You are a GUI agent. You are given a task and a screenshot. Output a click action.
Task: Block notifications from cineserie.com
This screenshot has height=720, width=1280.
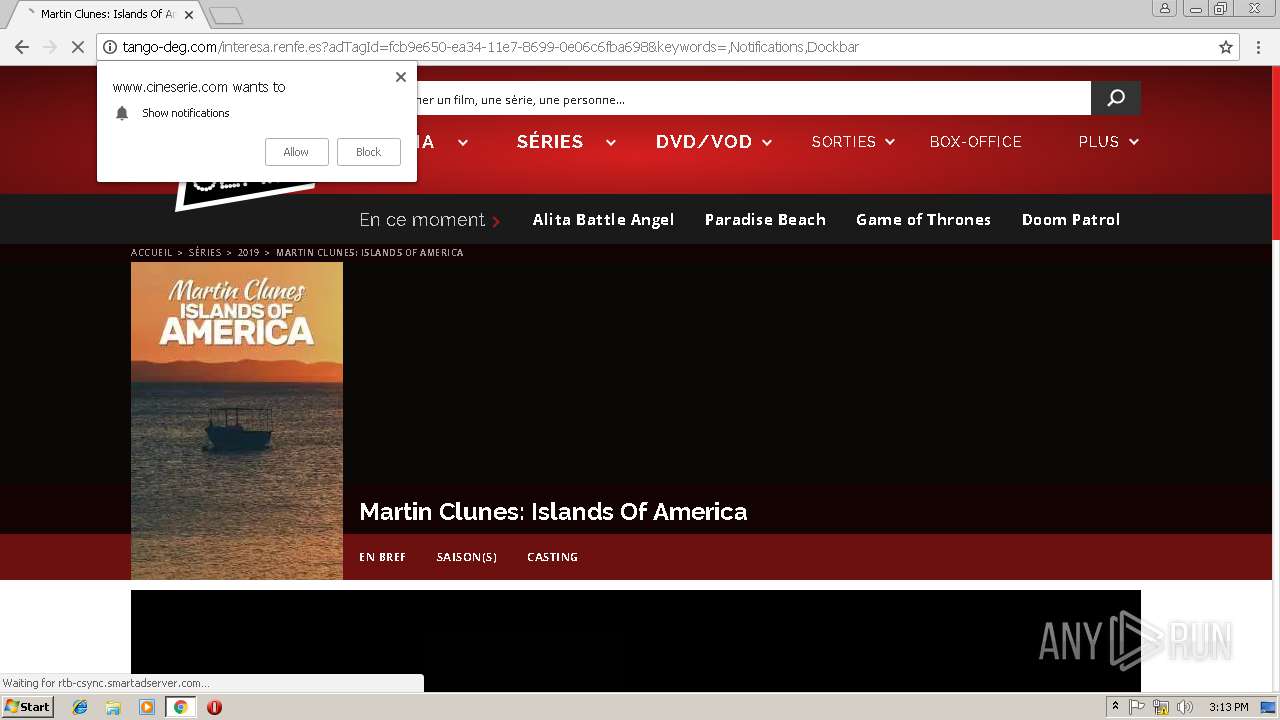(368, 152)
